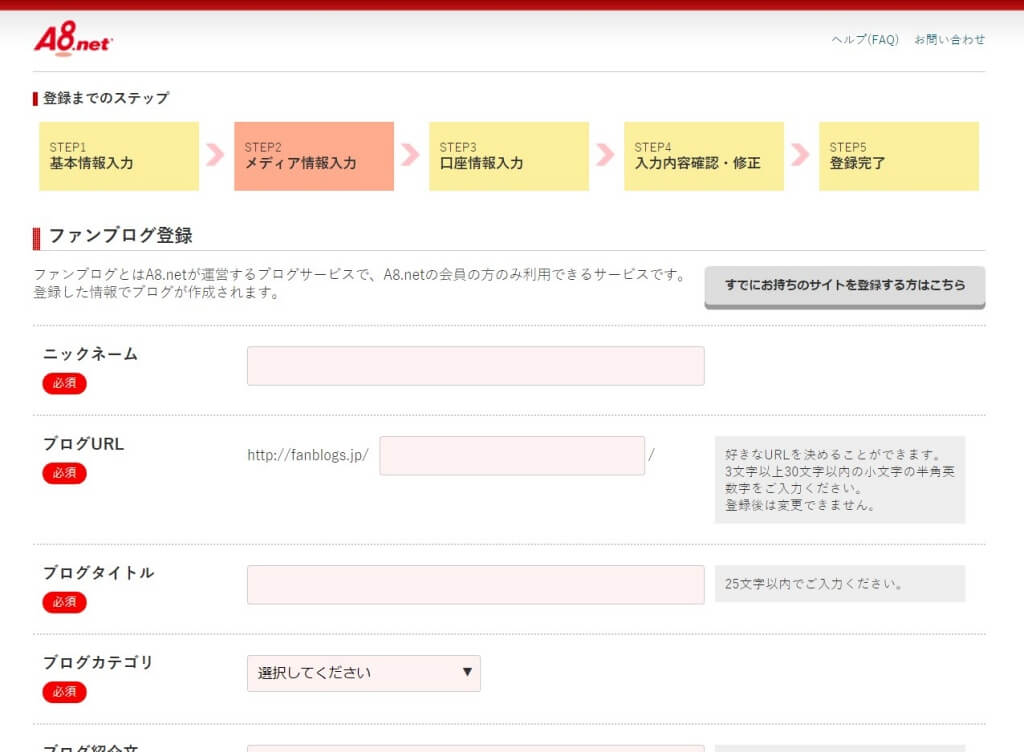Screen dimensions: 1024x752
Task: Expand the category selector below ブログカテゴリ
Action: [x=363, y=673]
